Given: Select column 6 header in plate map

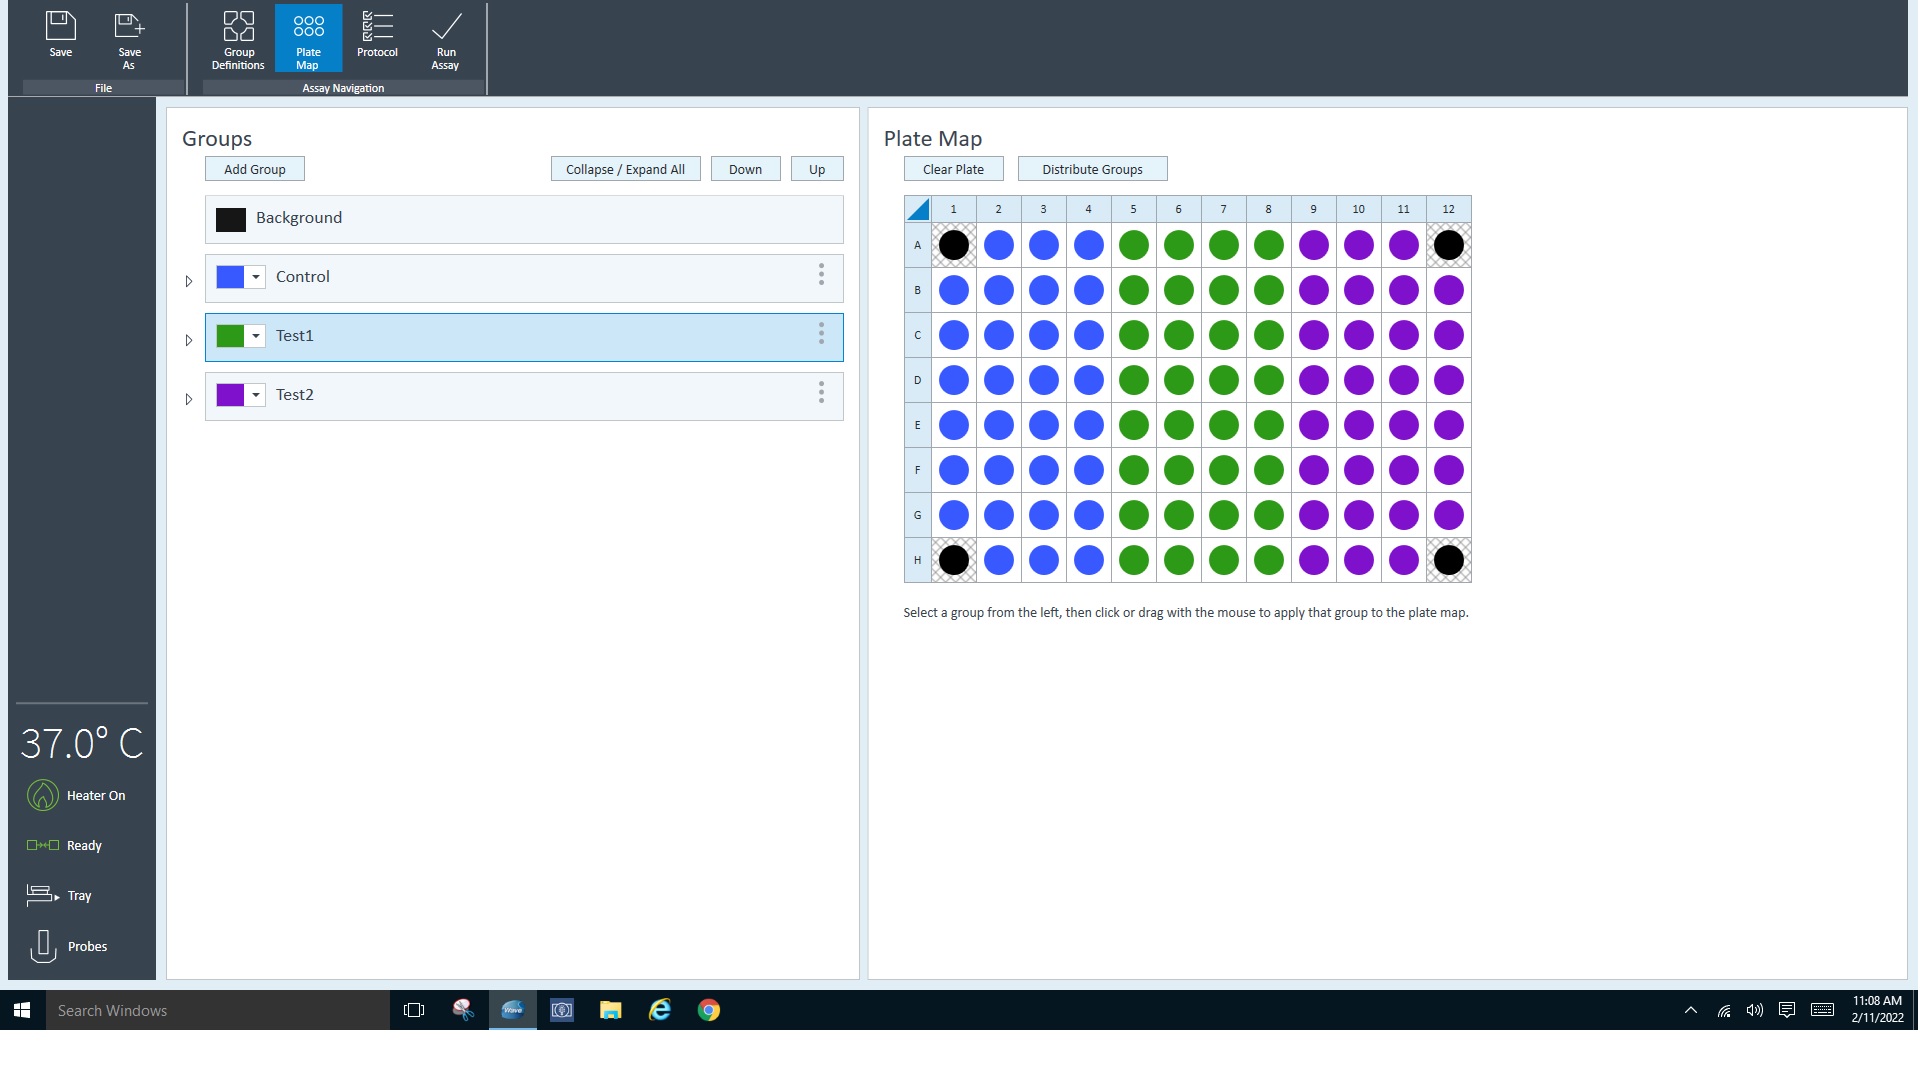Looking at the screenshot, I should pyautogui.click(x=1178, y=209).
